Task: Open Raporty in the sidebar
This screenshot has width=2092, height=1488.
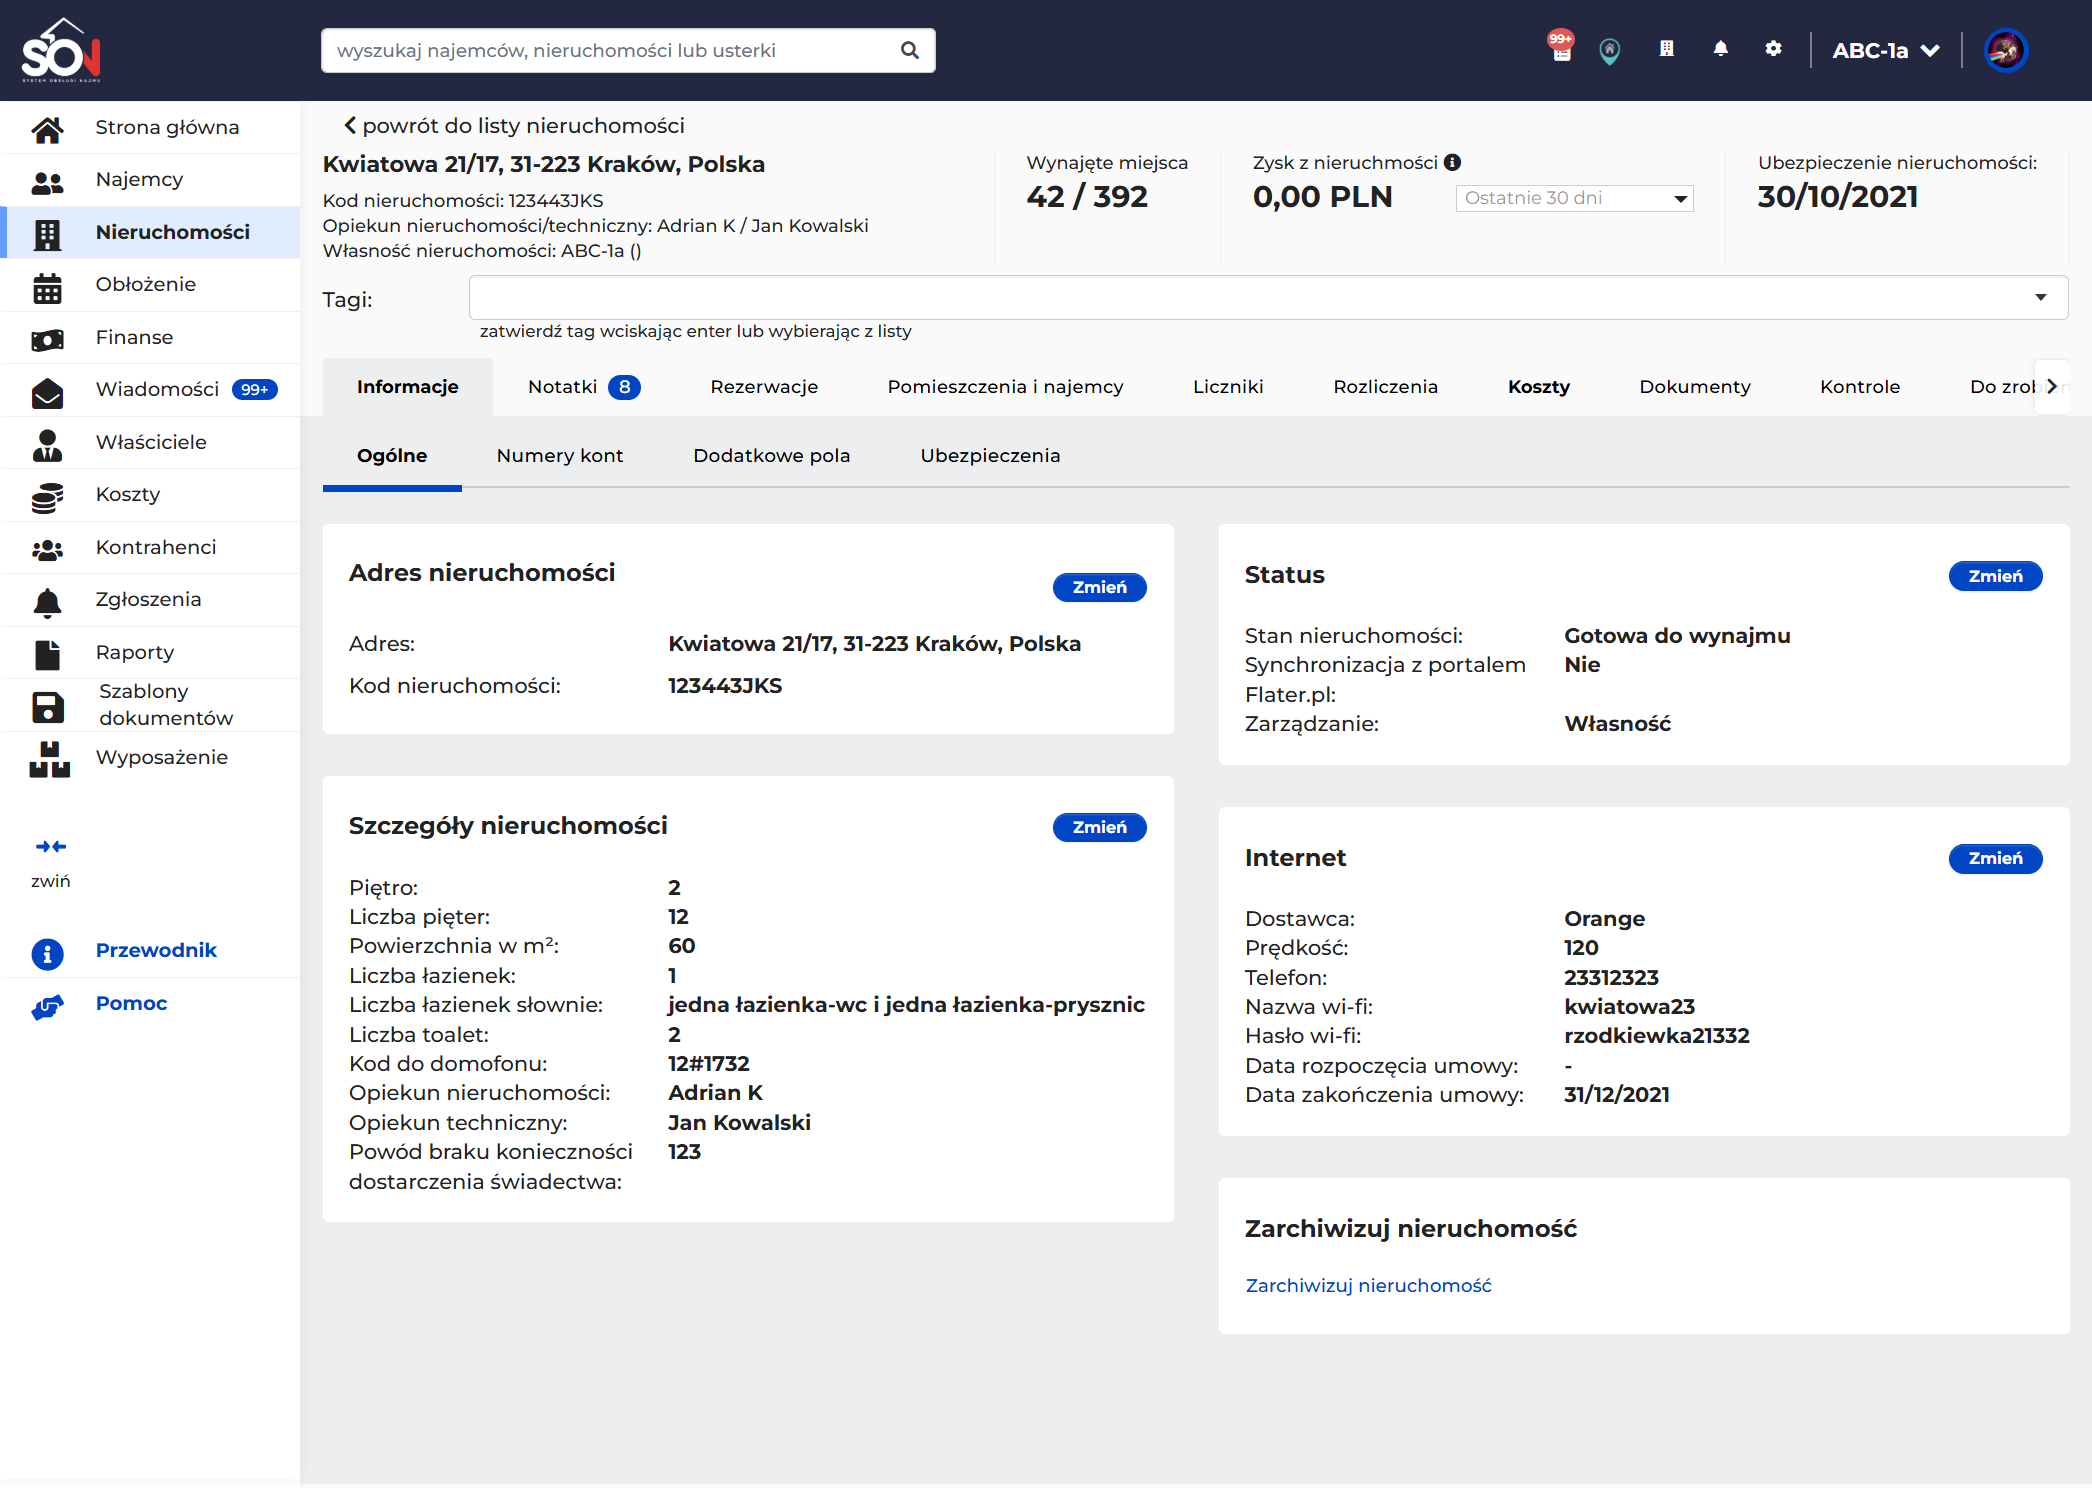Action: 150,653
